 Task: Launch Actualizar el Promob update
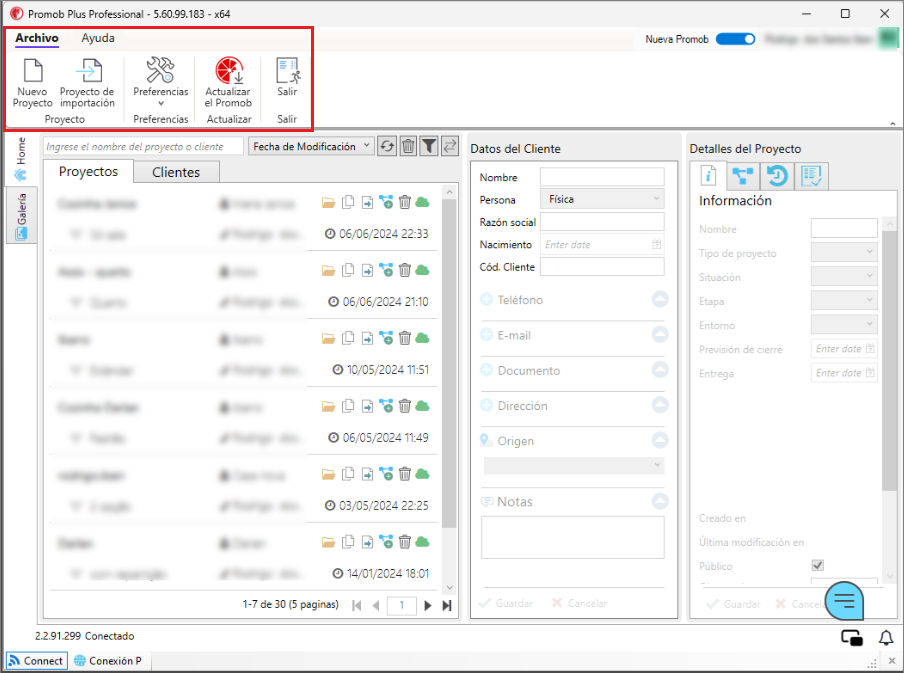[228, 82]
